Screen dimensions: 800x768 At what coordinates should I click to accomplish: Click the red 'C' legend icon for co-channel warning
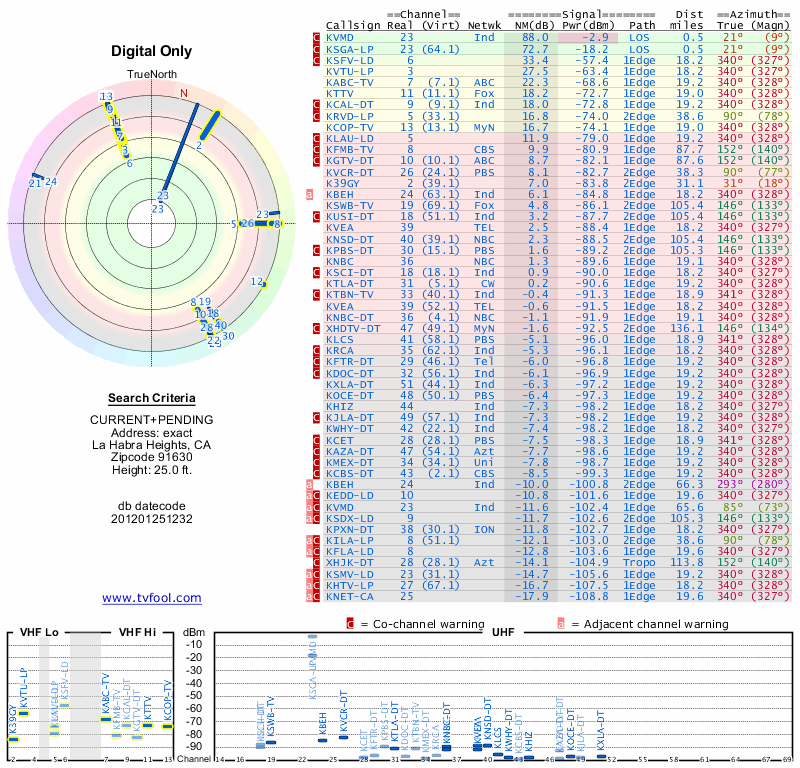click(350, 624)
